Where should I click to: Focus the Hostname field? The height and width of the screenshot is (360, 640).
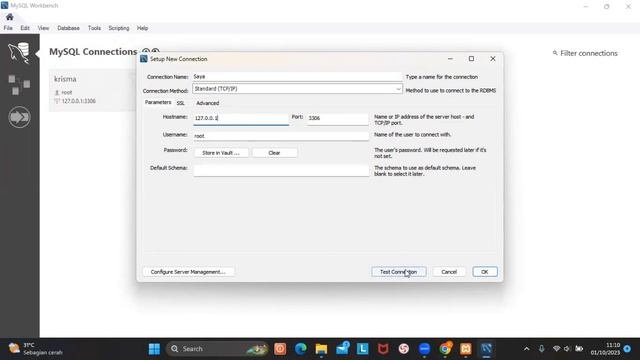pyautogui.click(x=241, y=118)
